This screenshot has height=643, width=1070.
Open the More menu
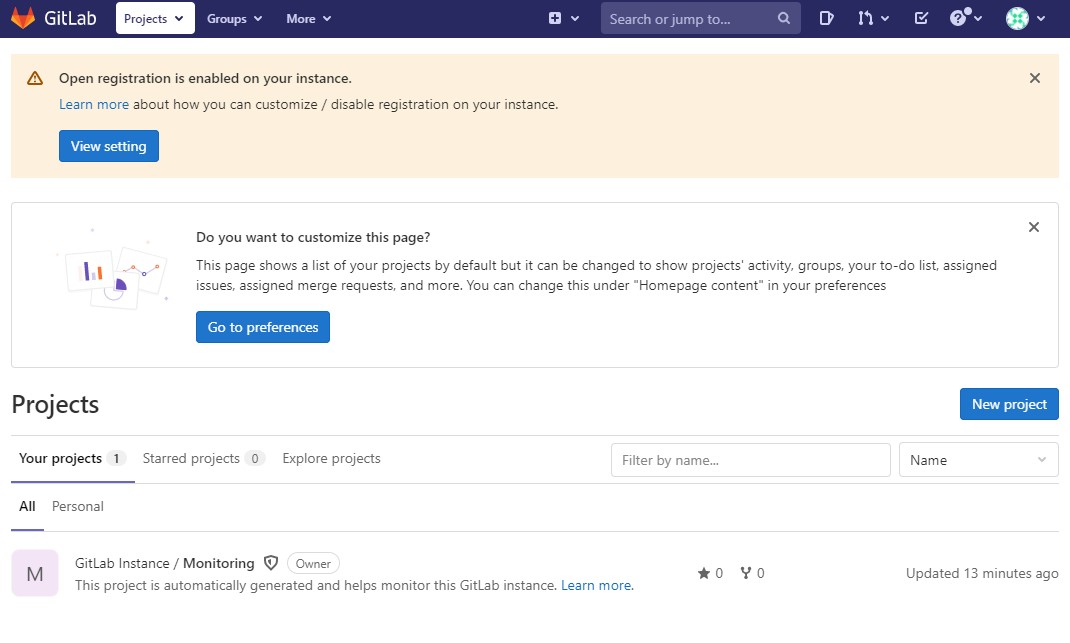tap(308, 18)
